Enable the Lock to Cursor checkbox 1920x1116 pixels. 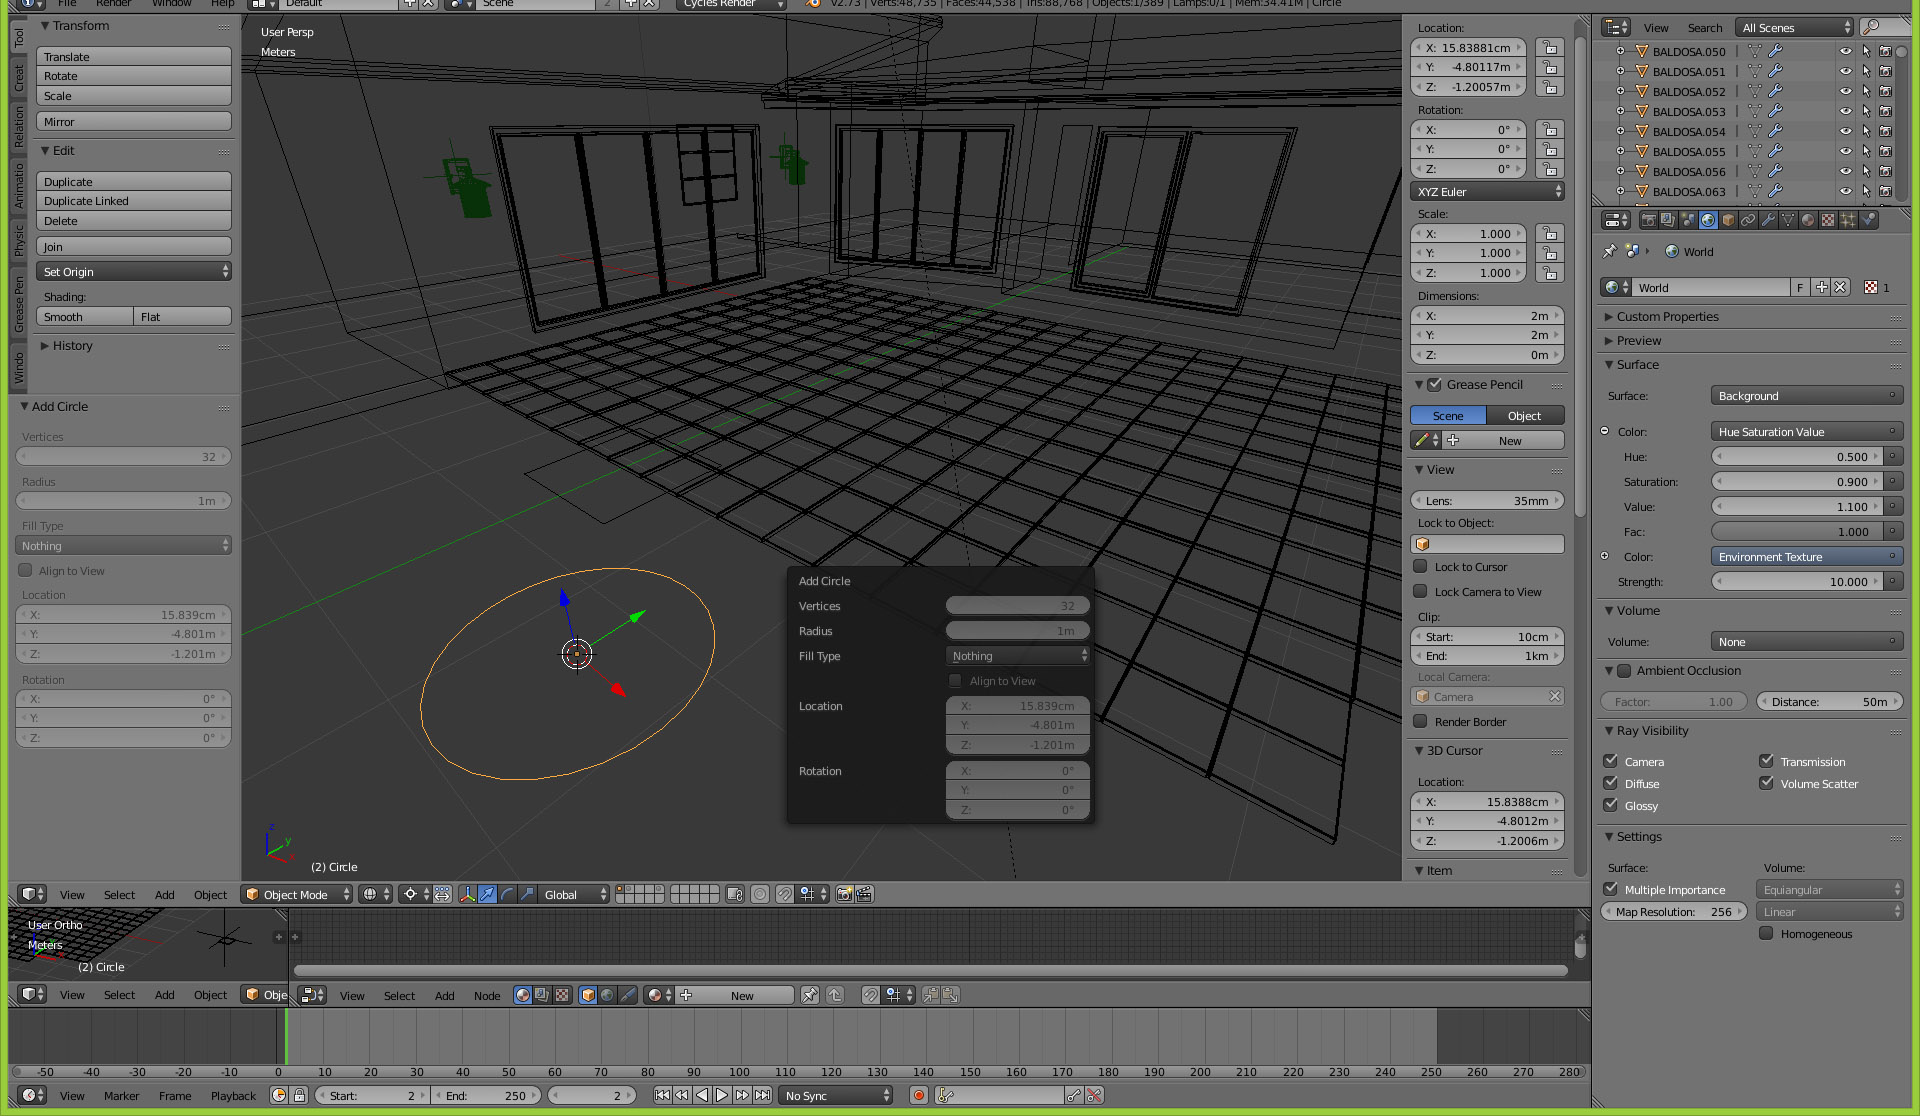(1420, 567)
